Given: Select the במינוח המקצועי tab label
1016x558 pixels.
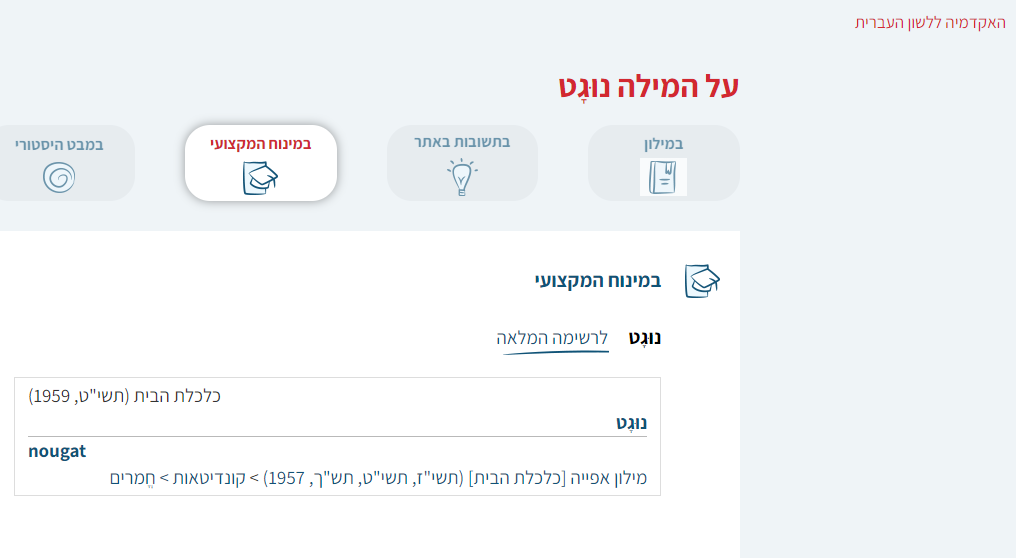Looking at the screenshot, I should click(x=260, y=144).
